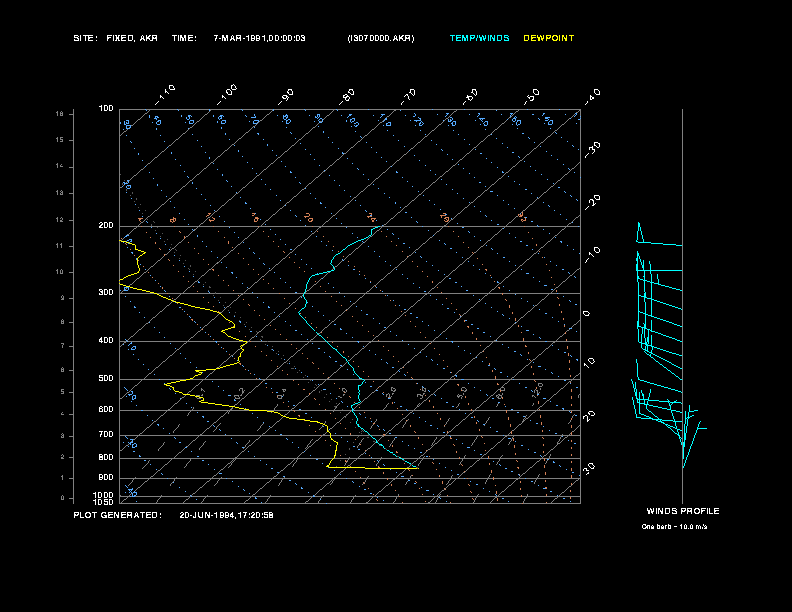Screen dimensions: 792x612
Task: Click the 700 pressure level label
Action: 106,434
